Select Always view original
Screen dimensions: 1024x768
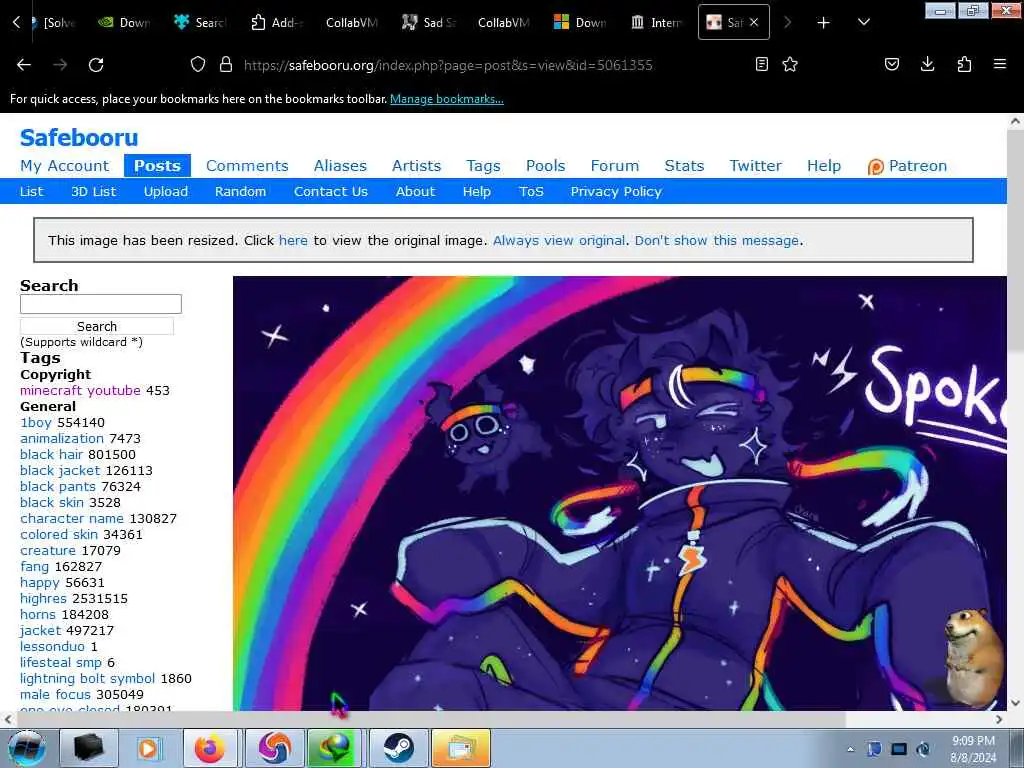[x=559, y=240]
